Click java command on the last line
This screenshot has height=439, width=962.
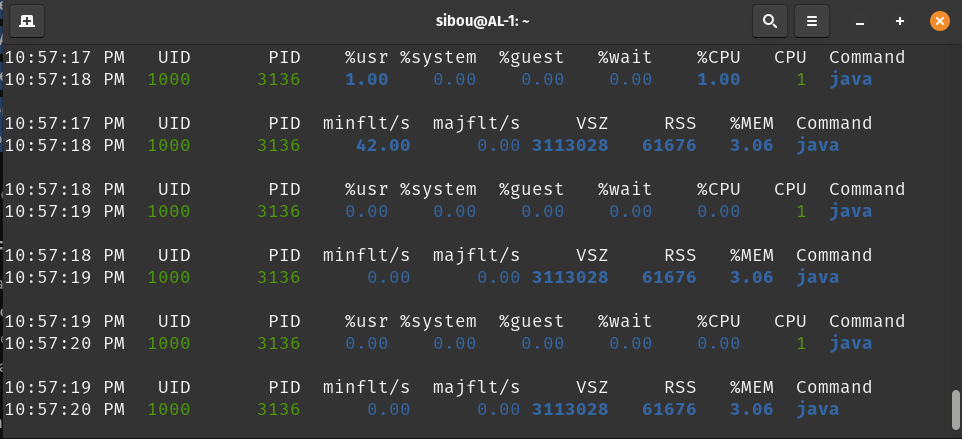pos(817,409)
